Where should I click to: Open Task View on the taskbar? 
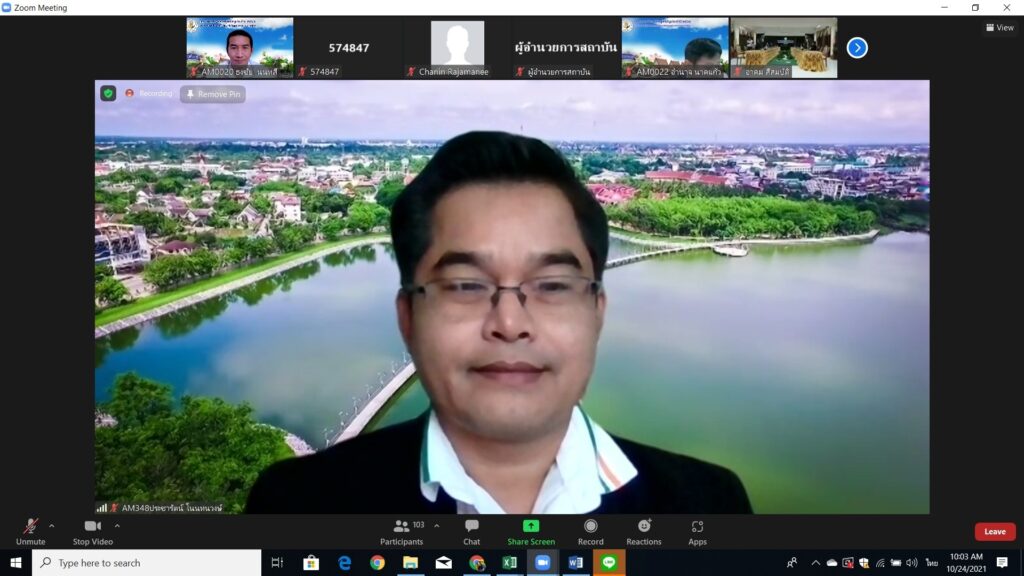pyautogui.click(x=278, y=563)
